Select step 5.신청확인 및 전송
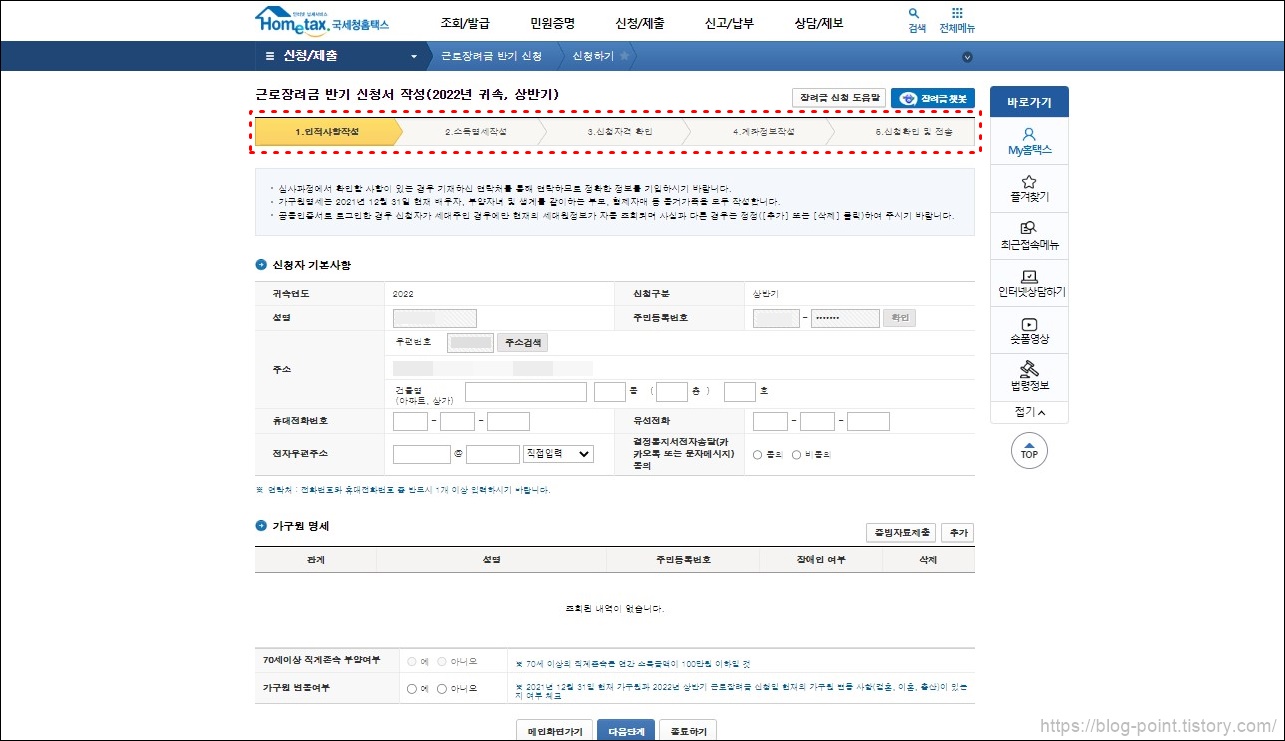This screenshot has height=741, width=1285. pos(908,132)
